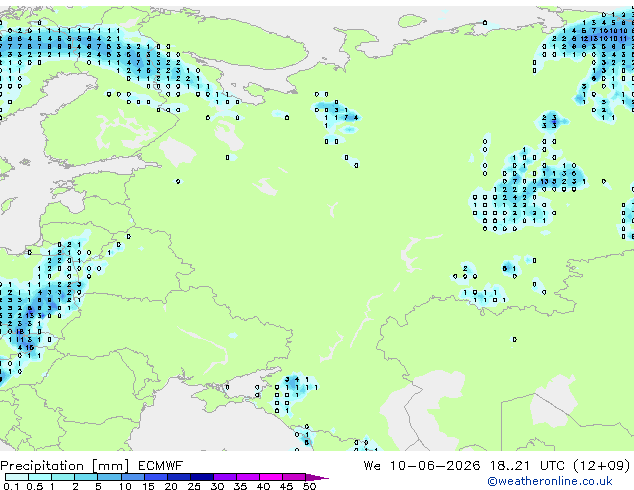This screenshot has width=634, height=490.
Task: Open the weatheronline.co.uk copyright link
Action: click(x=550, y=481)
